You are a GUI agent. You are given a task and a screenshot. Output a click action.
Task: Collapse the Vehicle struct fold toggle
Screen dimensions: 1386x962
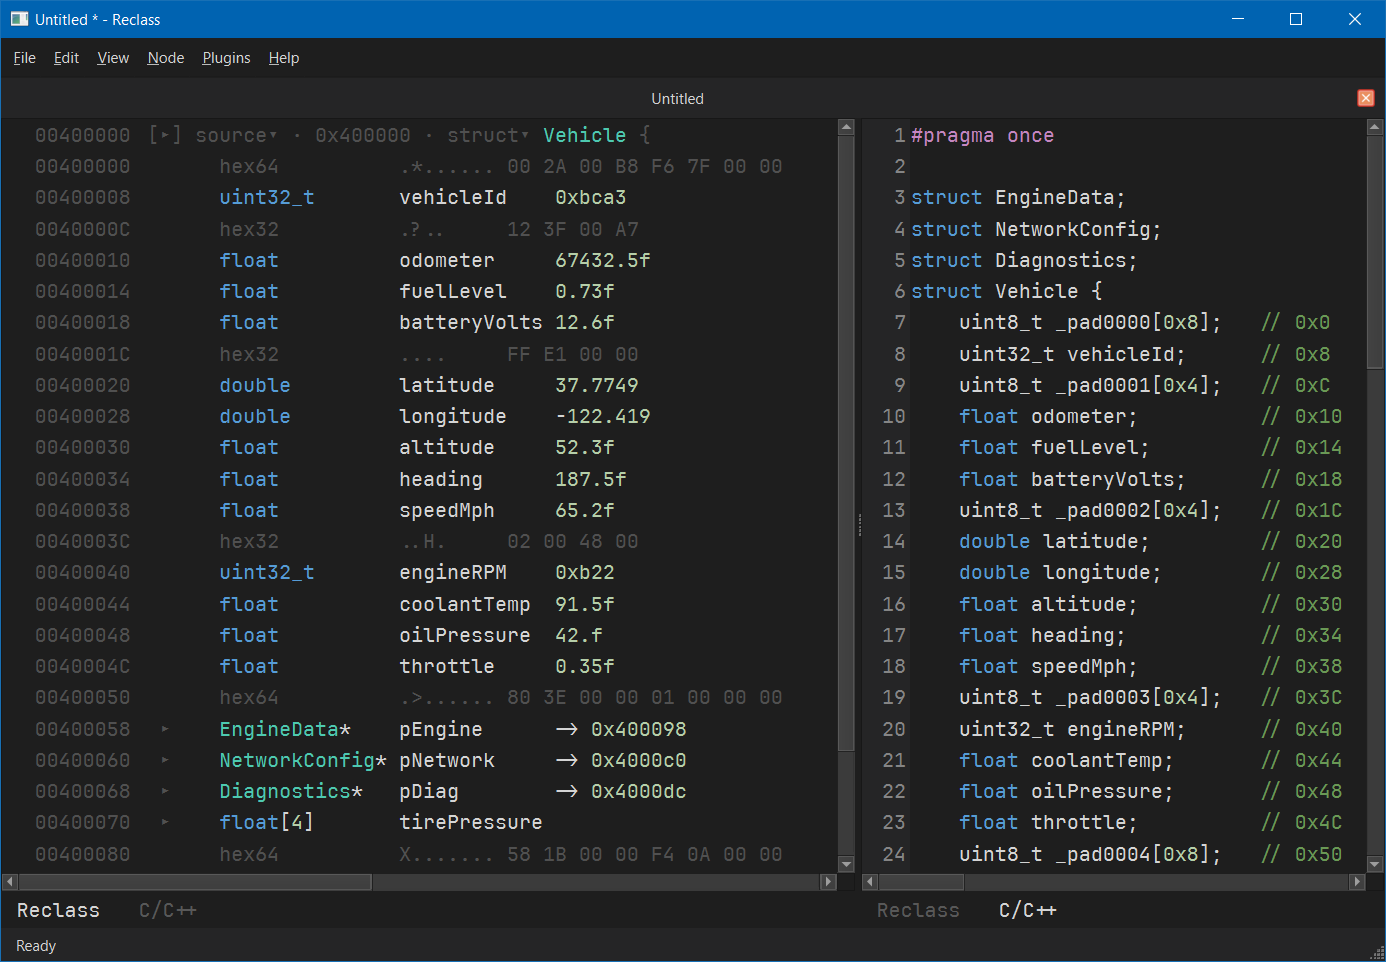(x=165, y=135)
